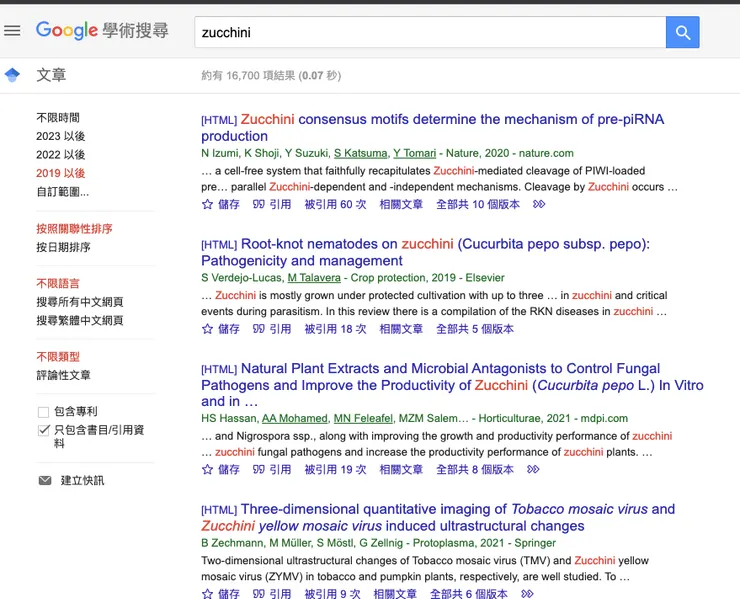The image size is (740, 599).
Task: Select 搜尋繁體中文網頁 option
Action: tap(80, 321)
